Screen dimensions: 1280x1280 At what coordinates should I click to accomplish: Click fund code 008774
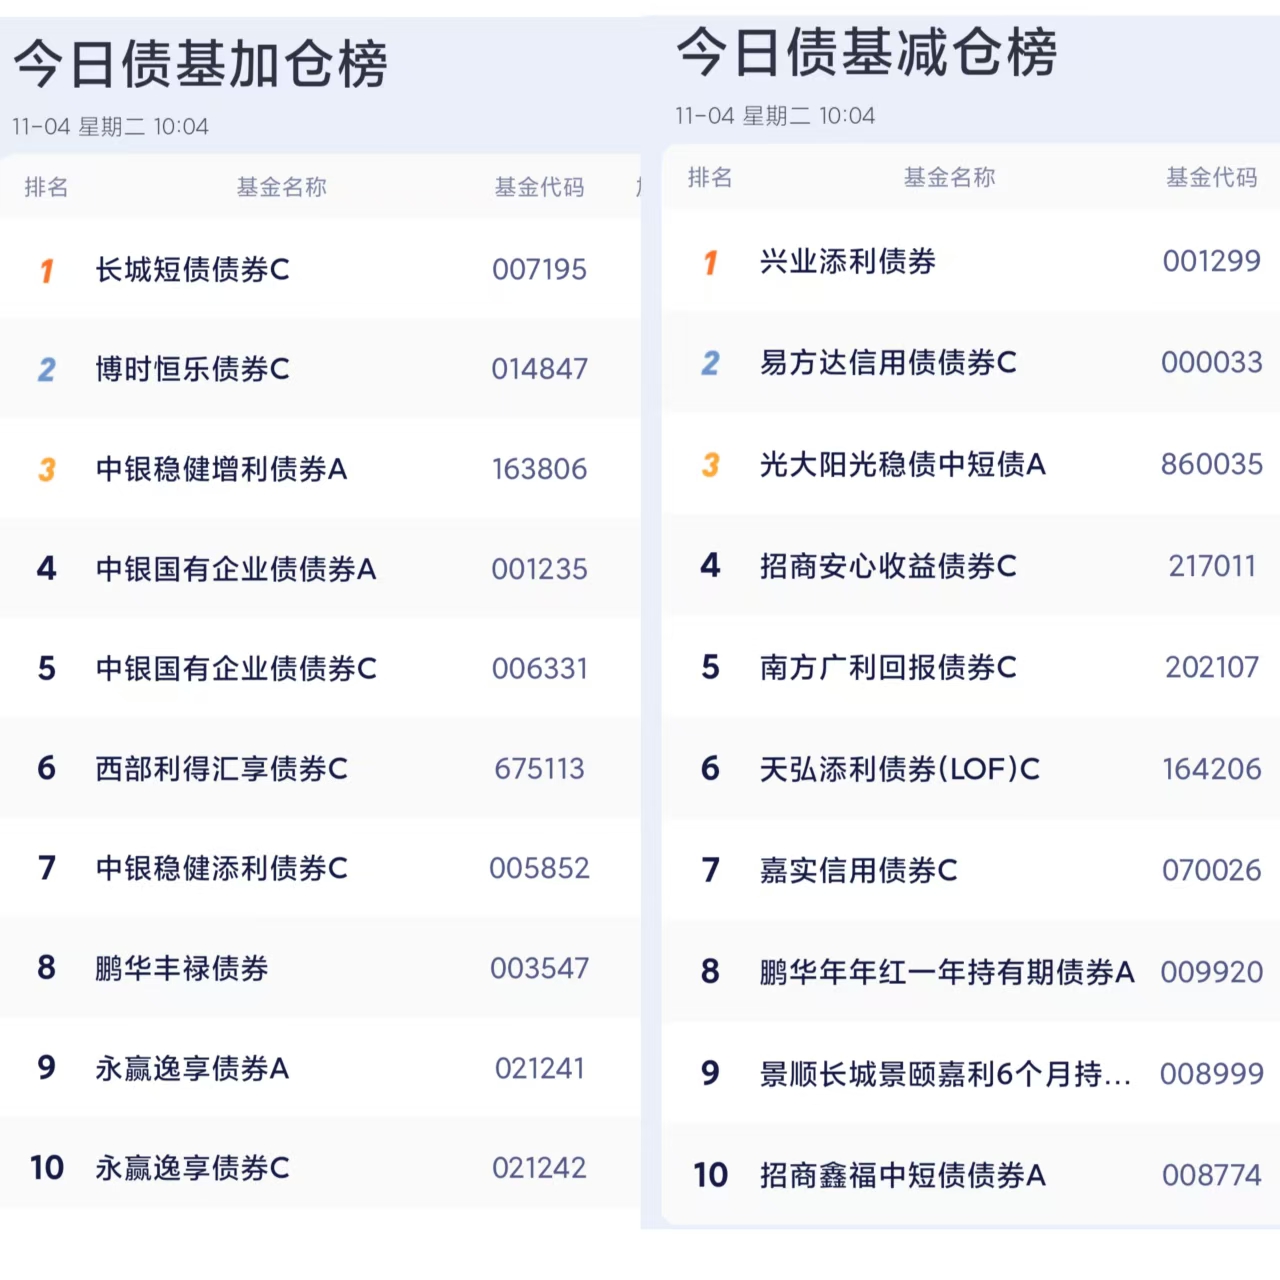[1212, 1175]
